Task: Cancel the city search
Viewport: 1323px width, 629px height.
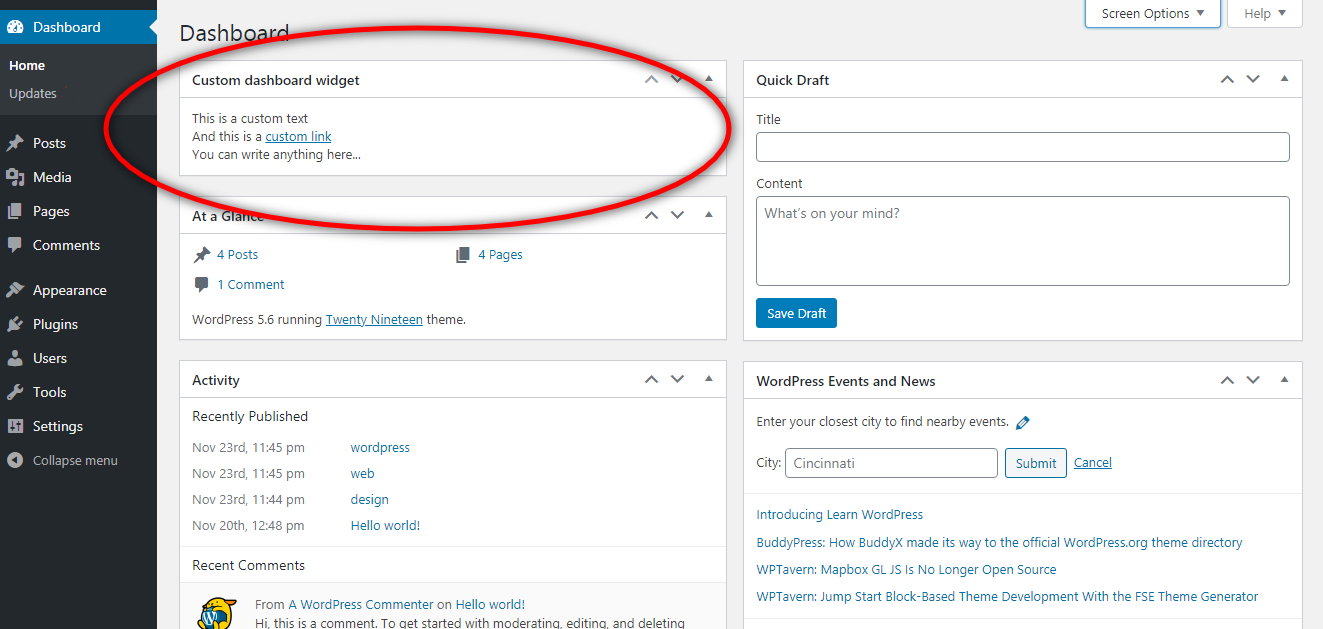Action: 1093,462
